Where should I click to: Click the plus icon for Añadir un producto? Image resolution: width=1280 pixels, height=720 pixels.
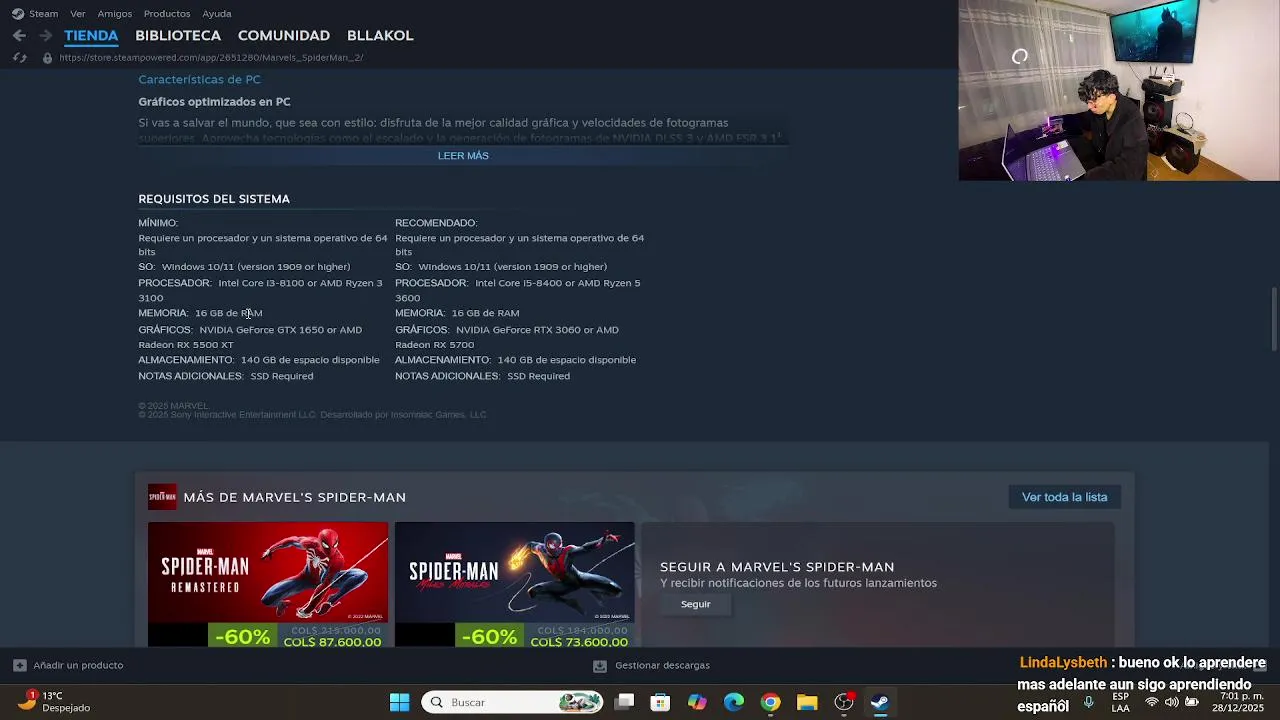tap(20, 665)
